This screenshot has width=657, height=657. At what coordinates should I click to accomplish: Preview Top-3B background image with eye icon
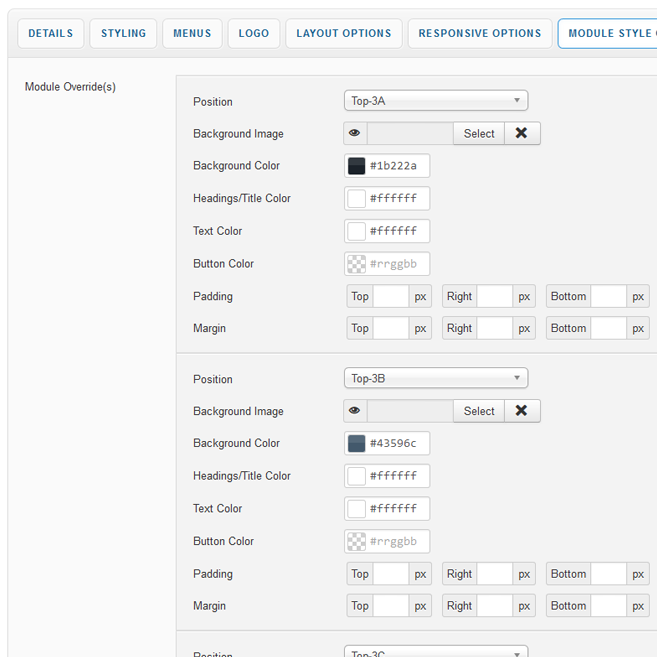355,411
